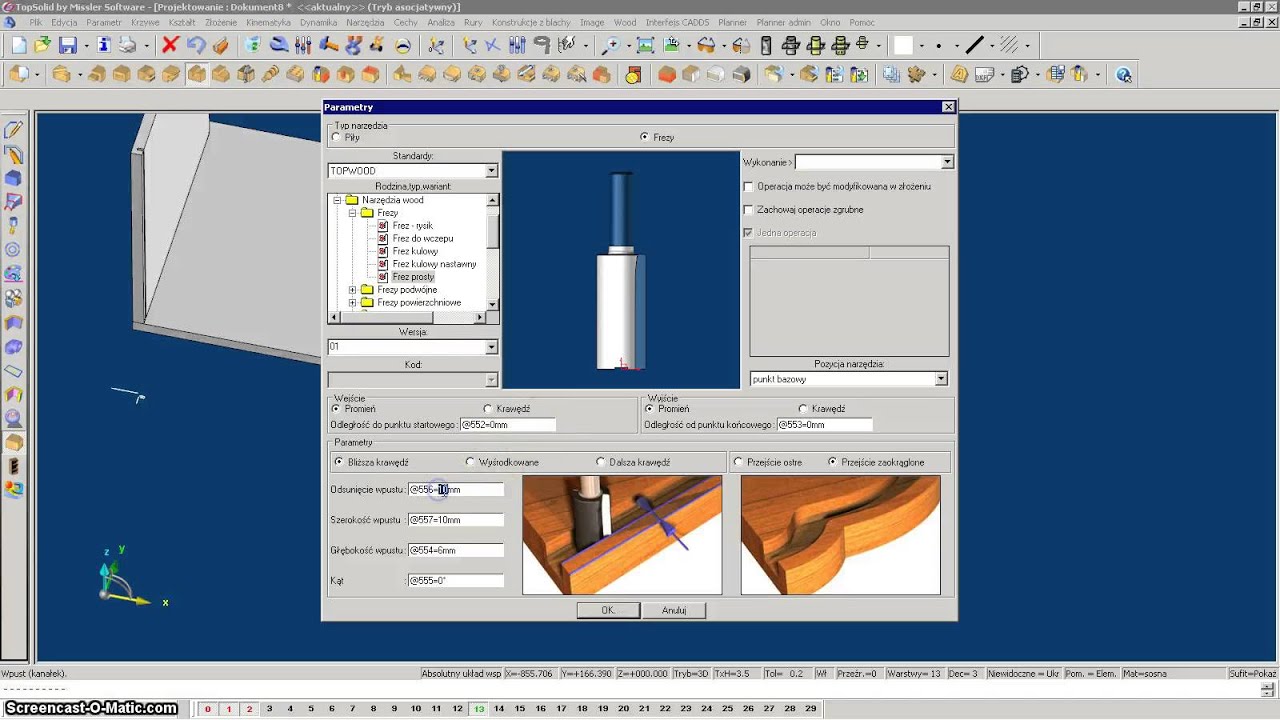This screenshot has width=1280, height=720.
Task: Collapse the Frezy folder node
Action: 352,213
